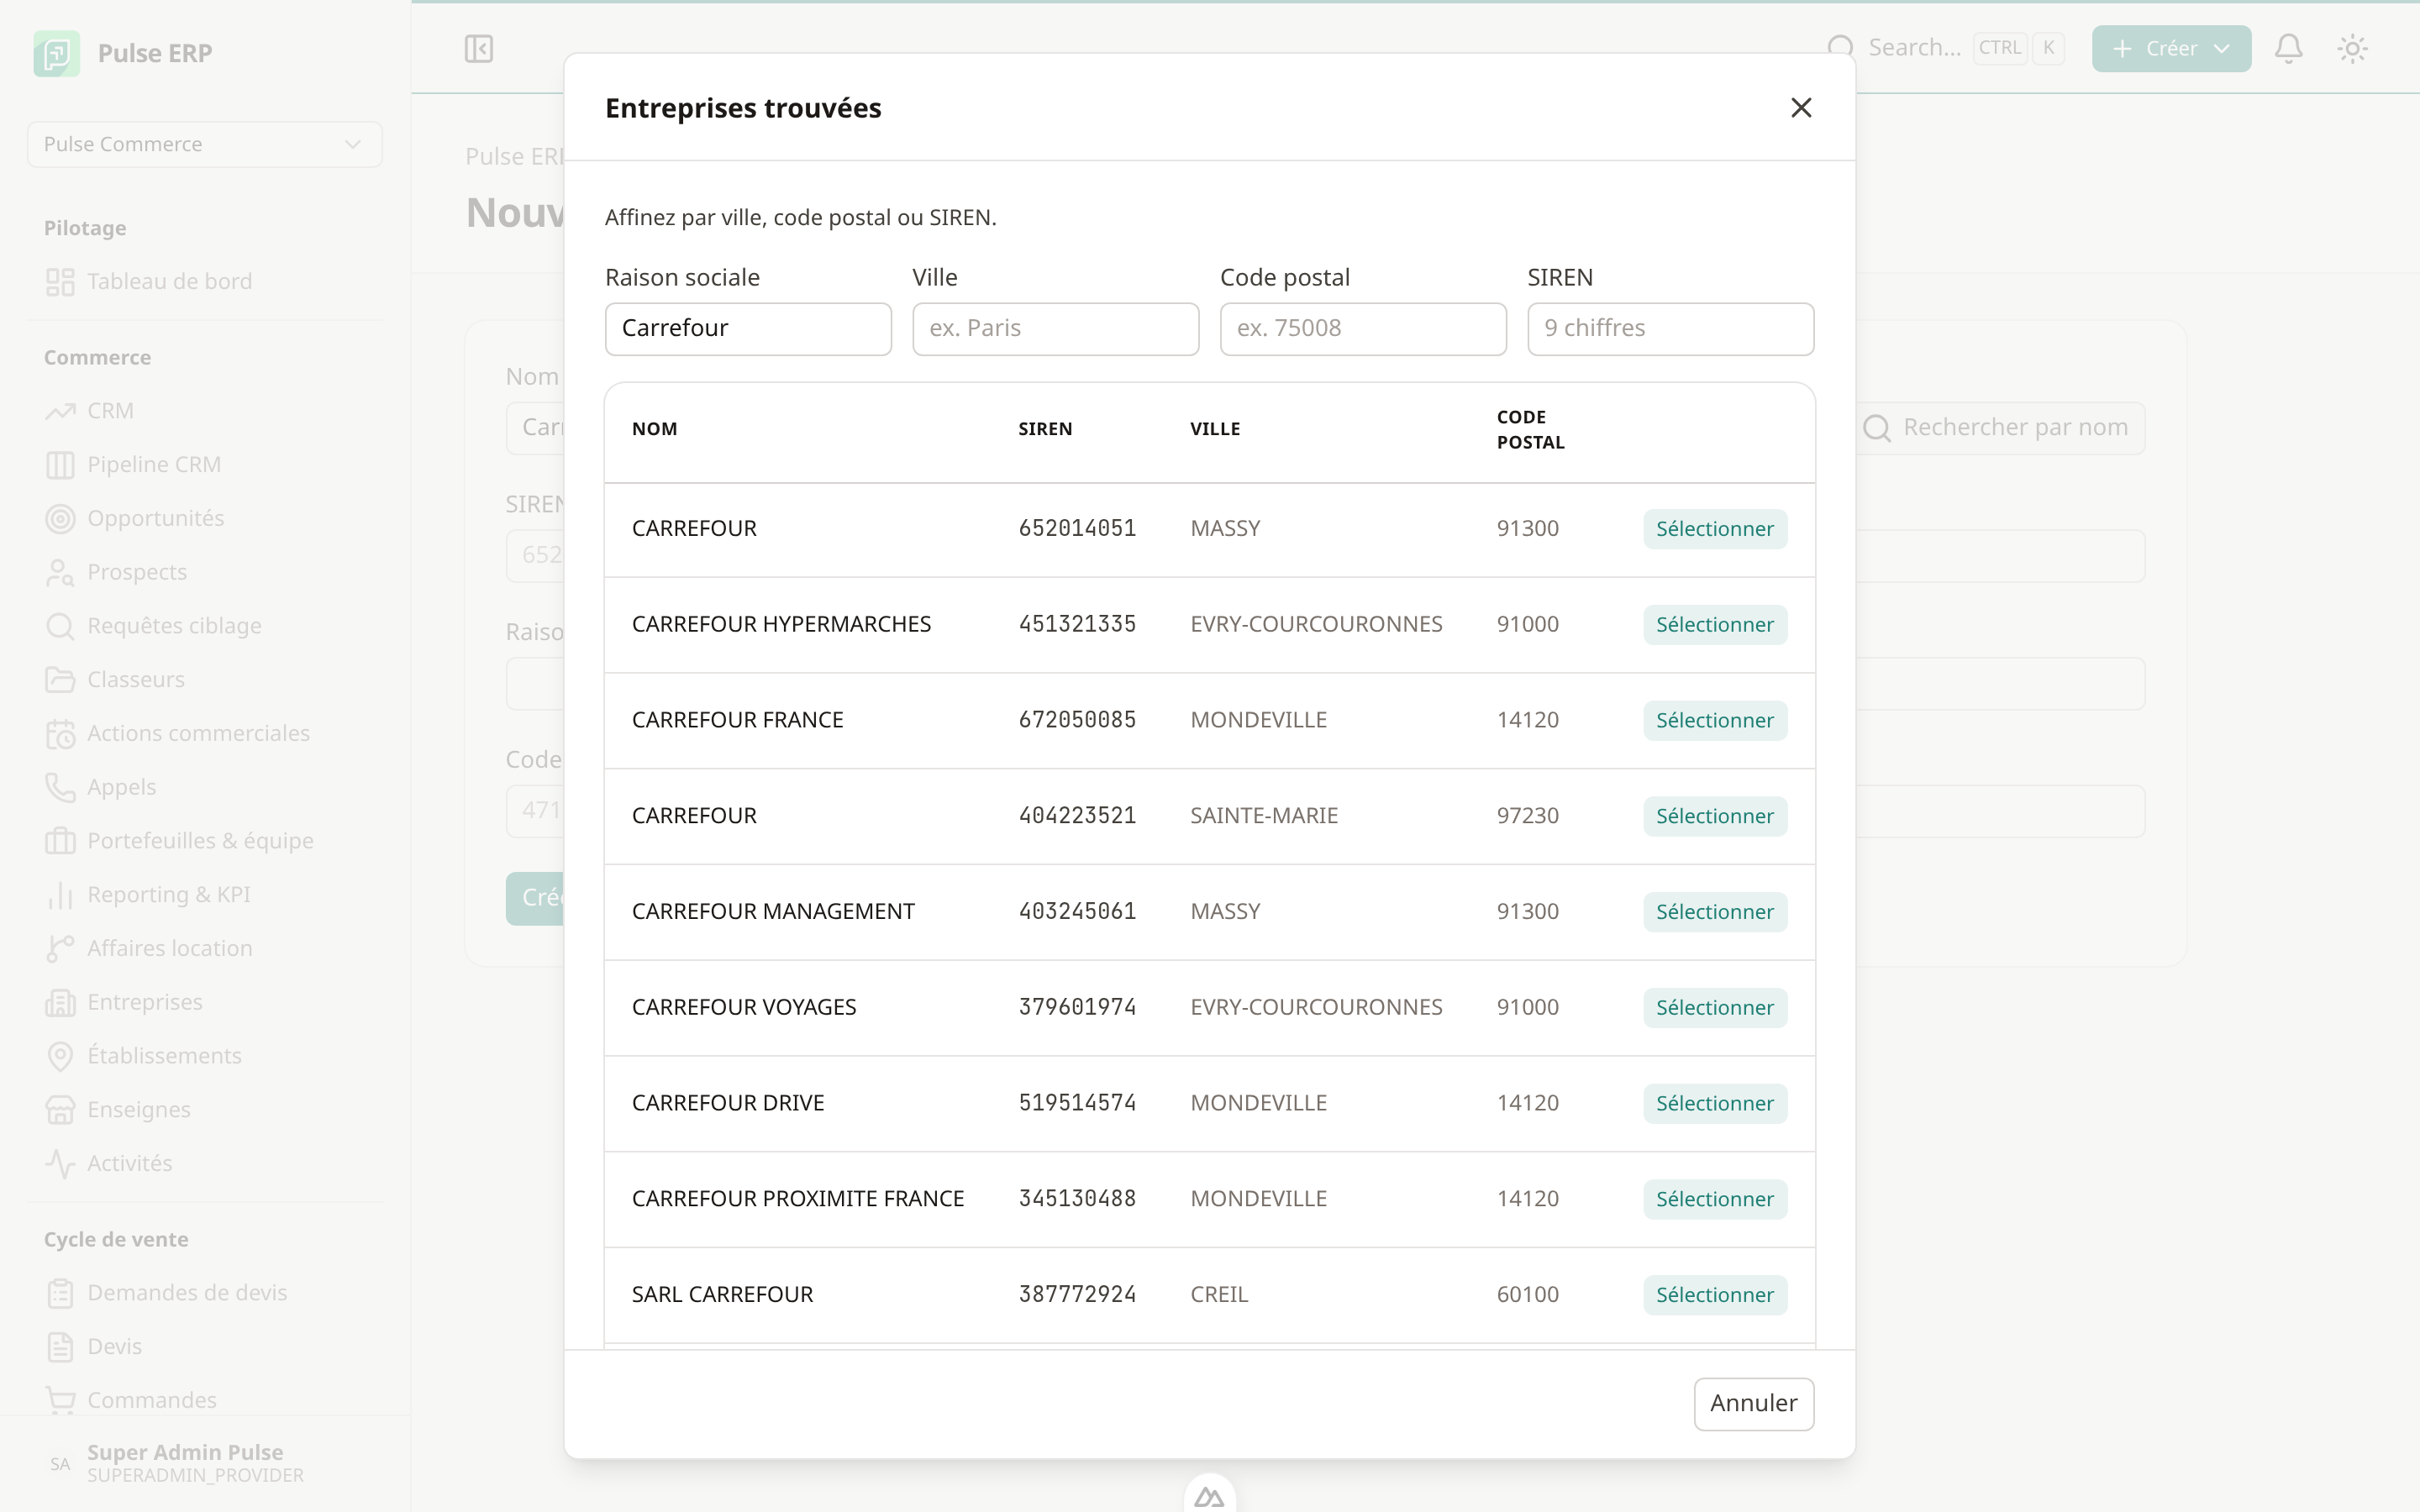The width and height of the screenshot is (2420, 1512).
Task: Focus the Code postal filter field
Action: pyautogui.click(x=1363, y=329)
